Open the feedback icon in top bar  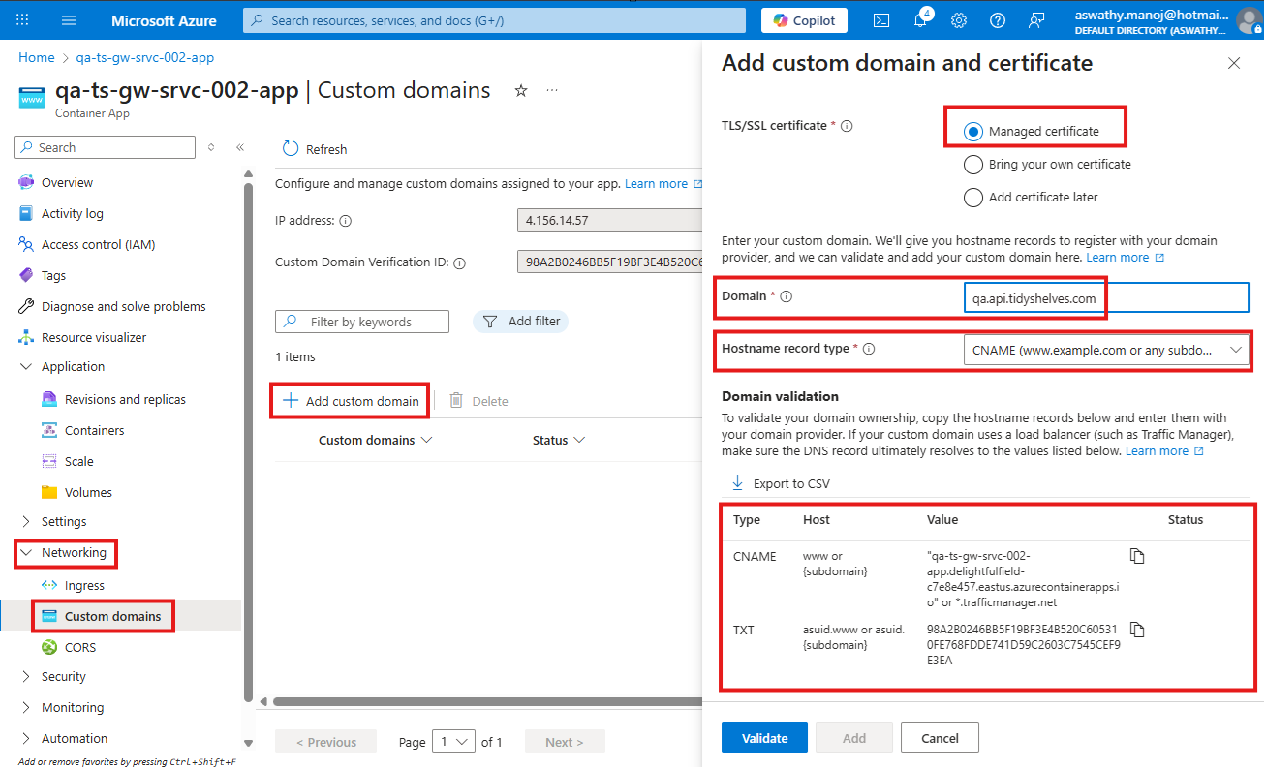click(1036, 20)
